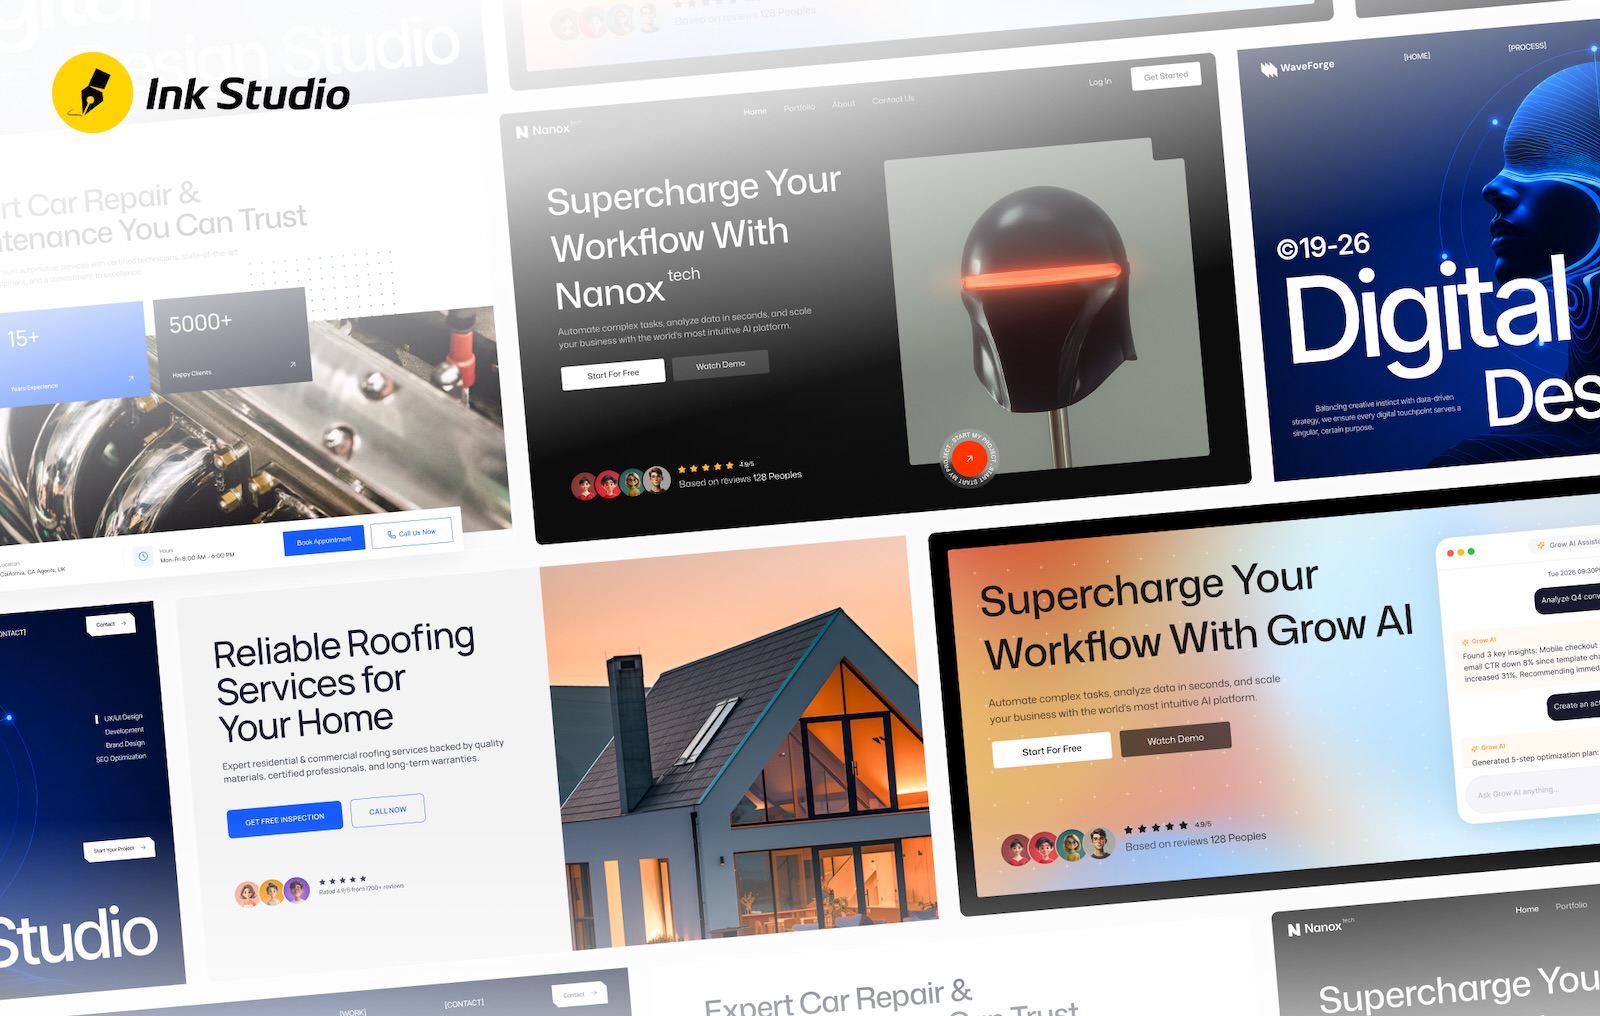Click Start For Free in the Nanox helmet mockup

613,374
